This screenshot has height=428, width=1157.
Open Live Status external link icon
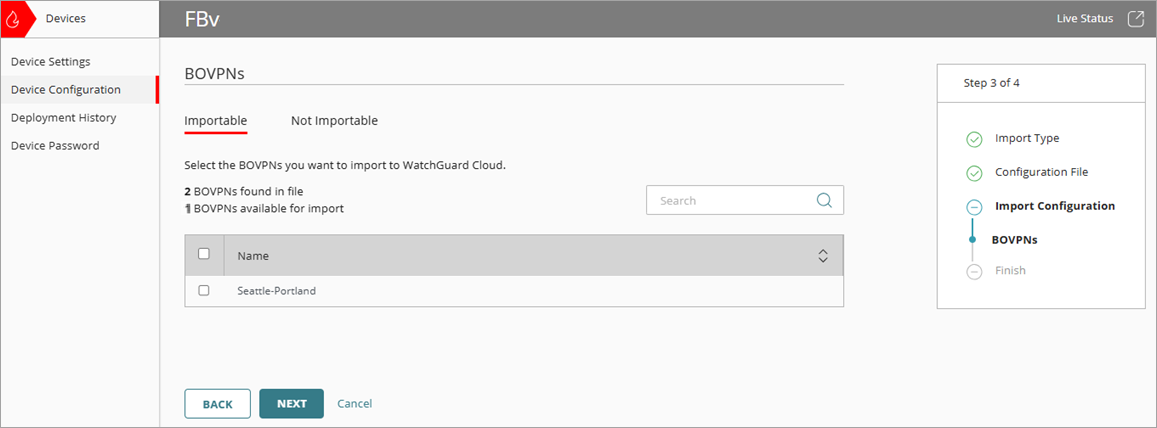point(1136,19)
